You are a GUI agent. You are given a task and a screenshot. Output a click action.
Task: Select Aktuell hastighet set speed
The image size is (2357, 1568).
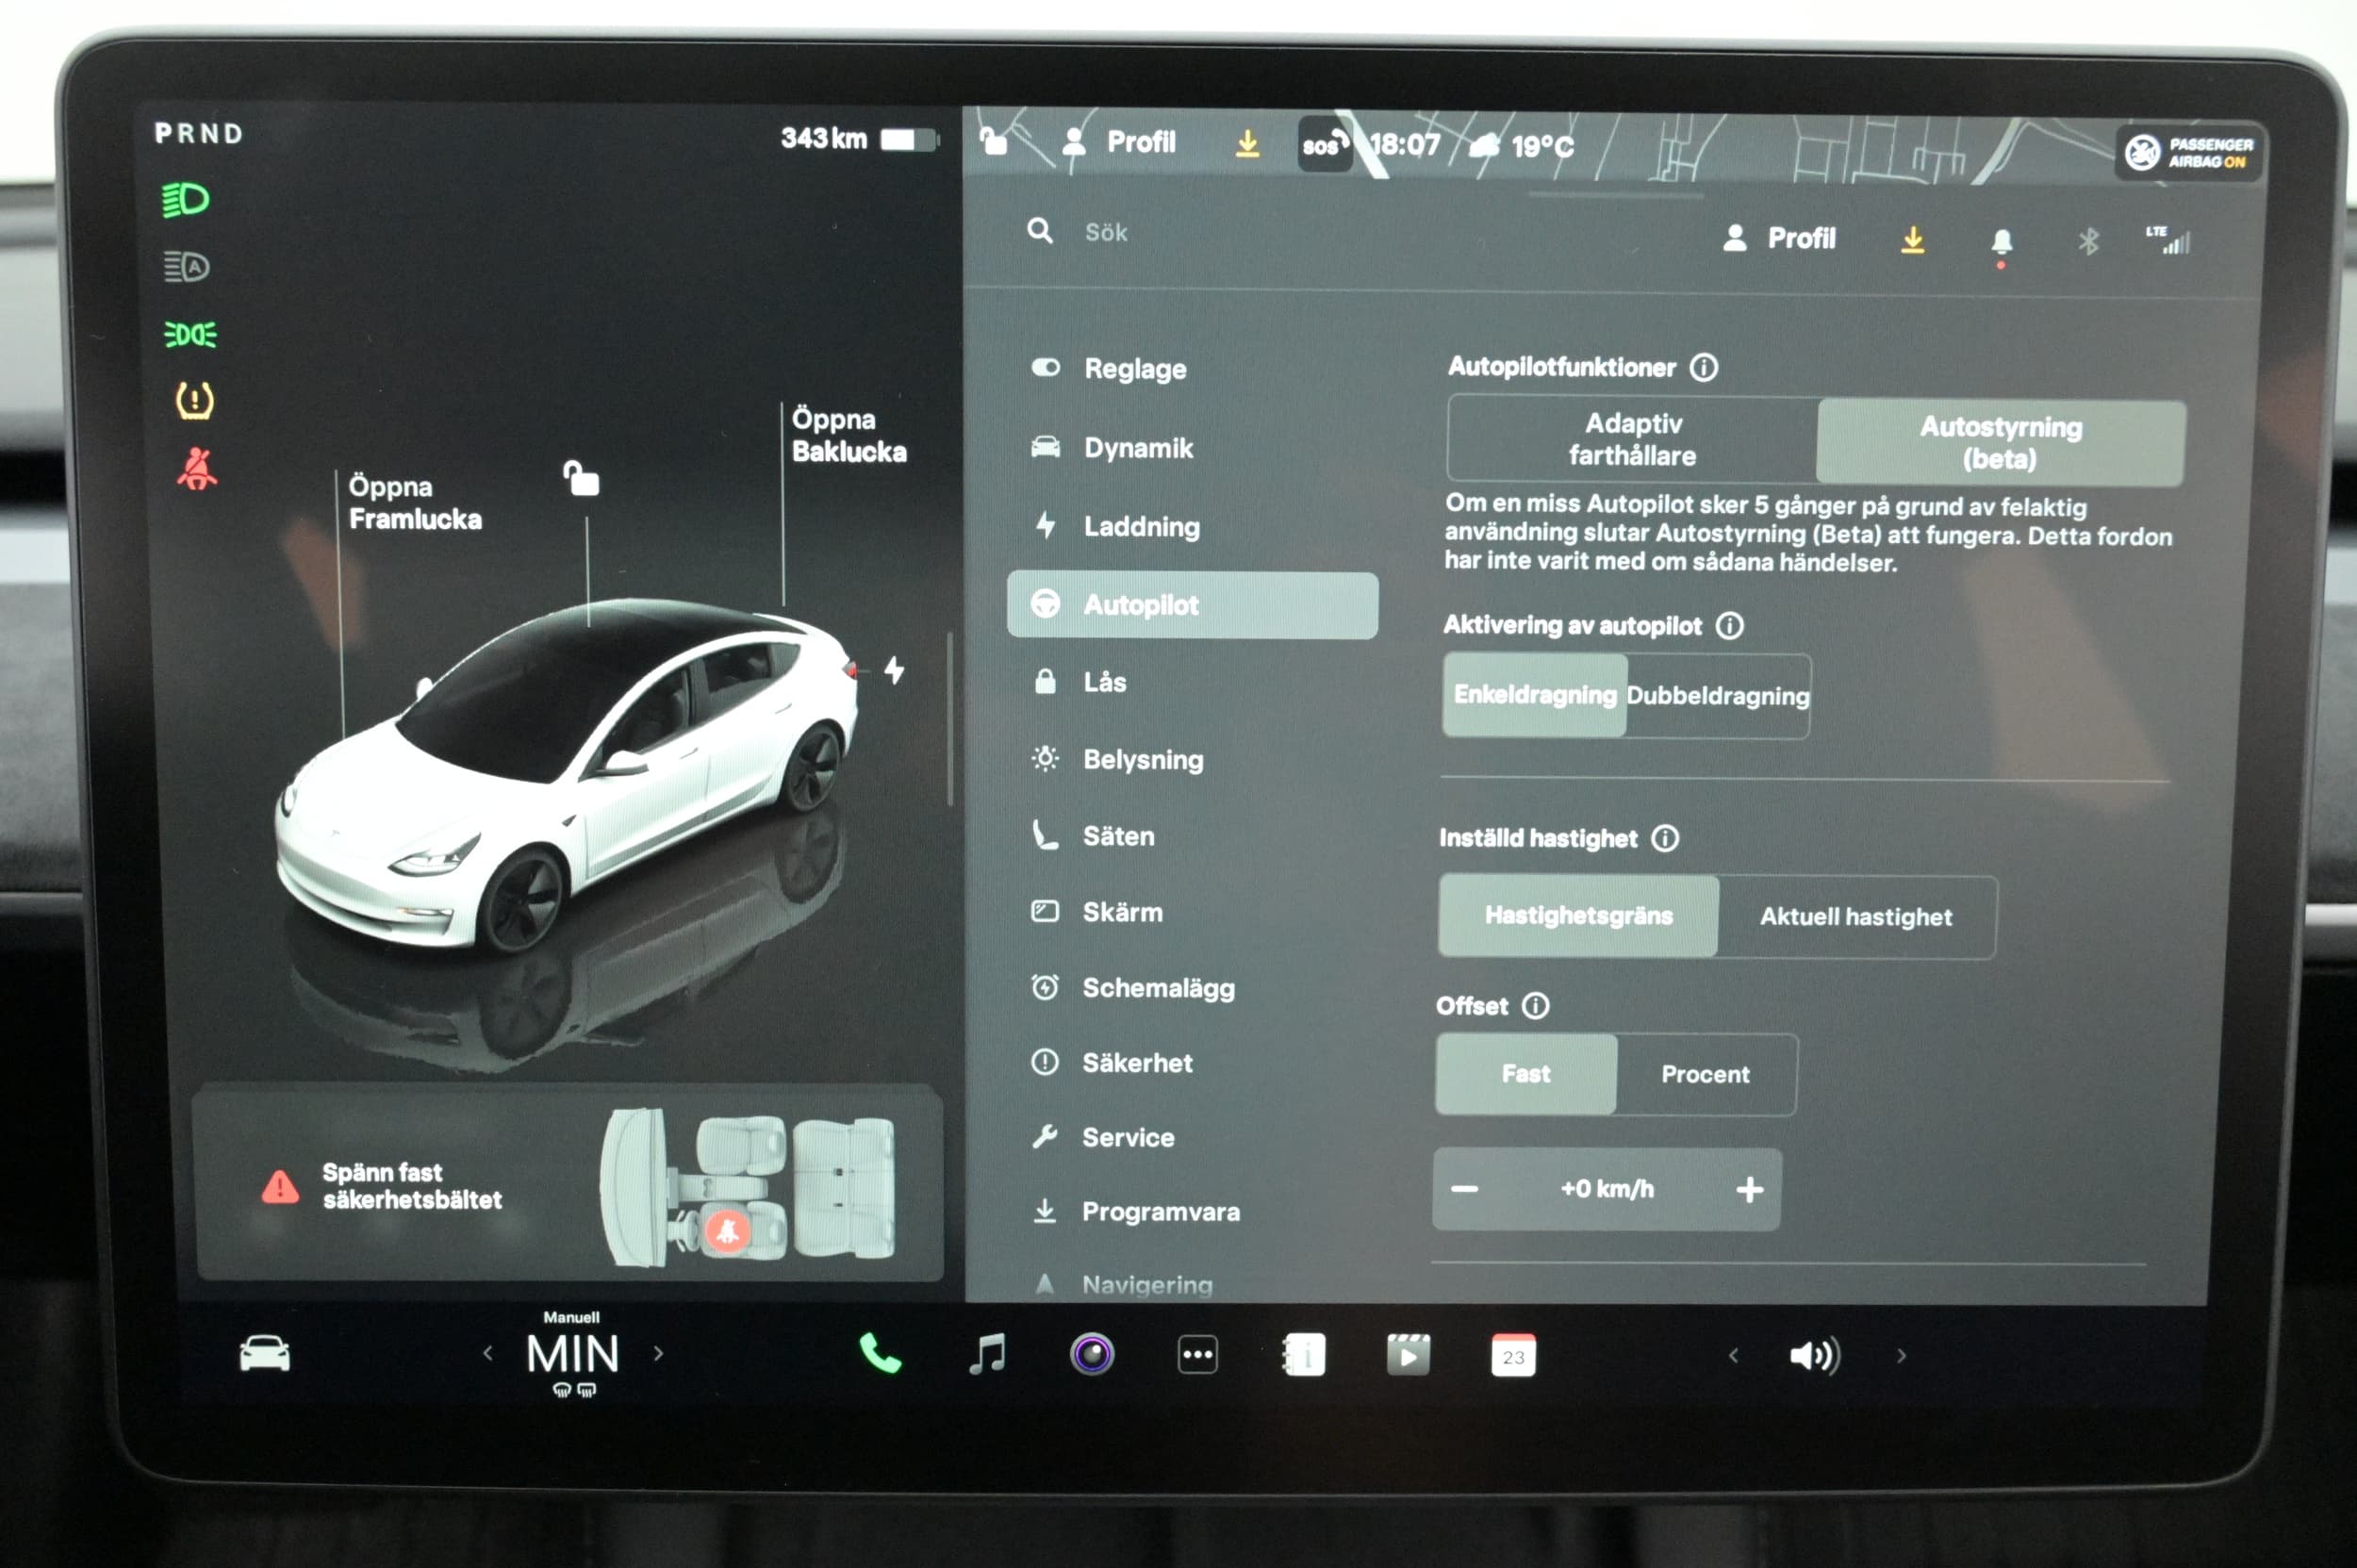coord(1857,917)
